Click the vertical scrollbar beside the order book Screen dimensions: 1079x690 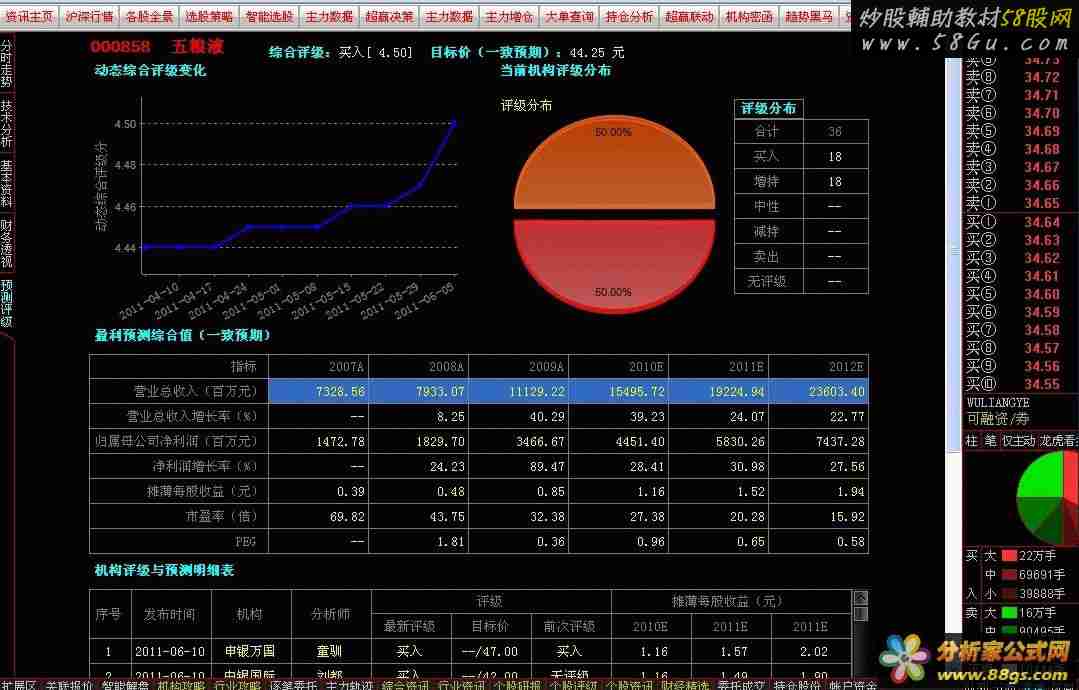(x=953, y=255)
